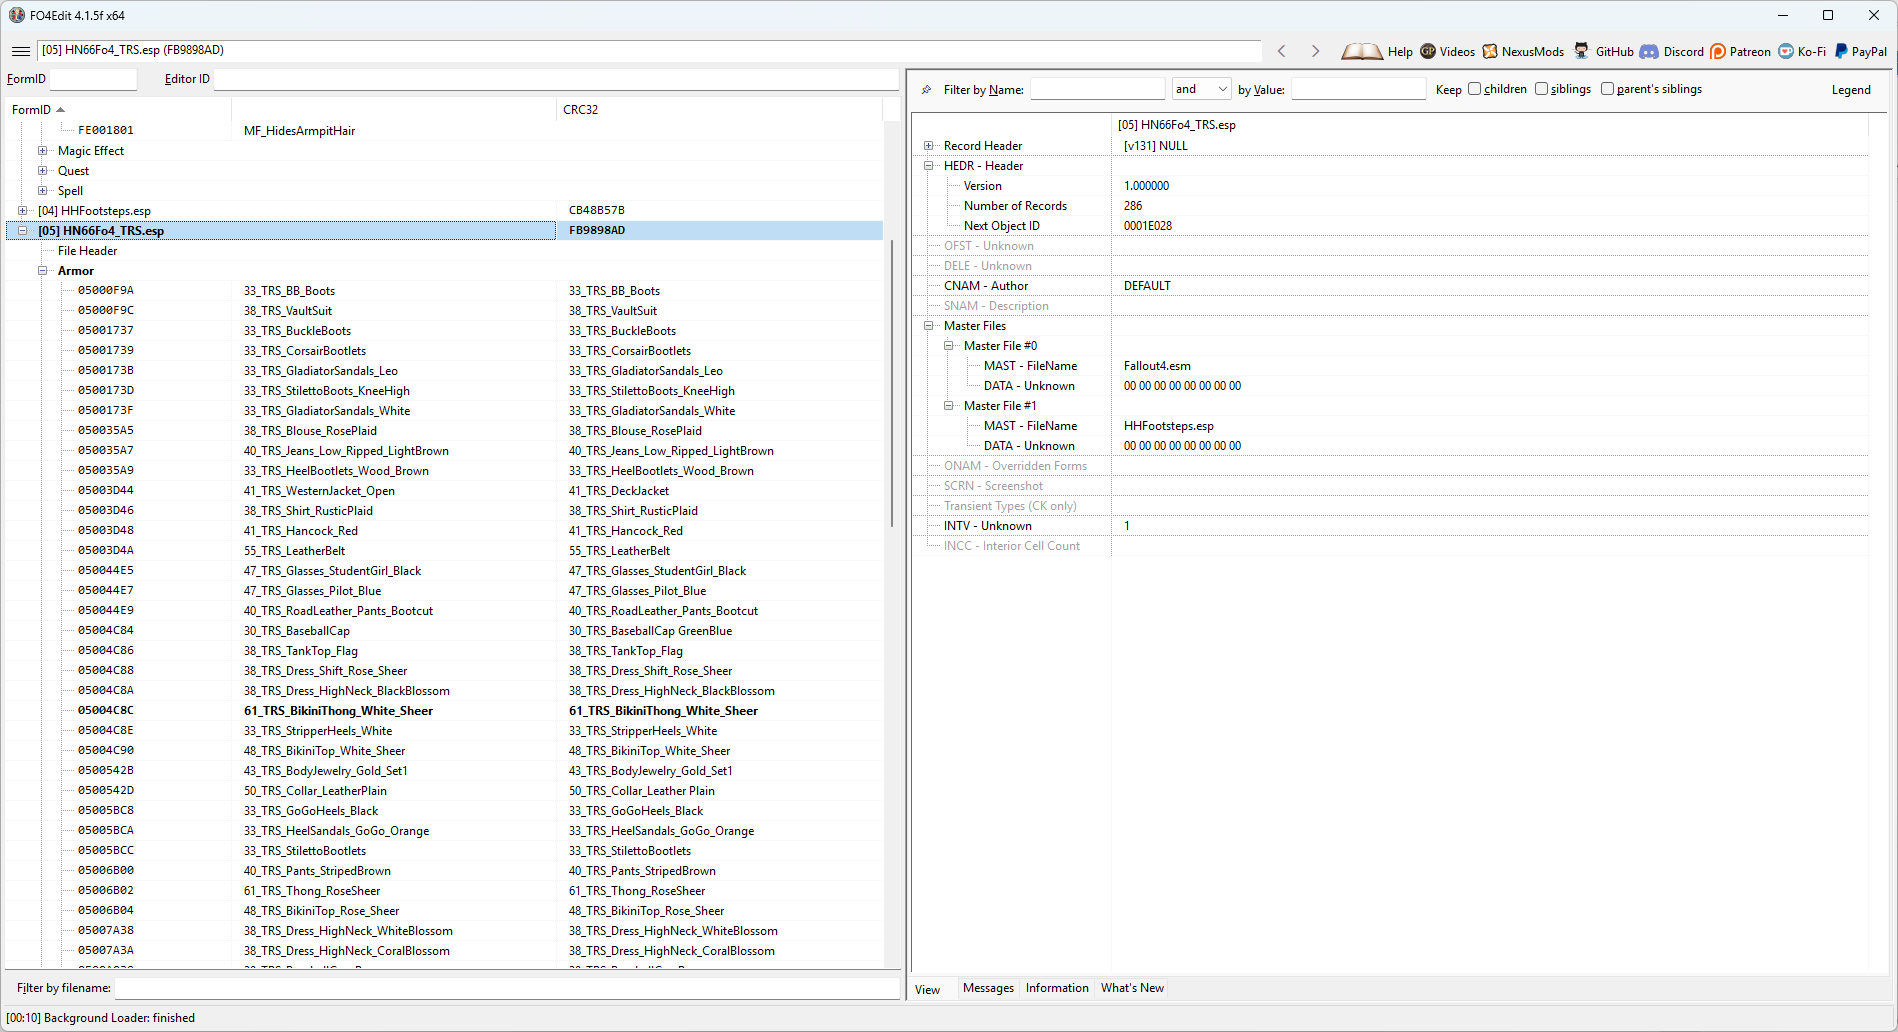Navigate back with the left arrow

[x=1282, y=51]
